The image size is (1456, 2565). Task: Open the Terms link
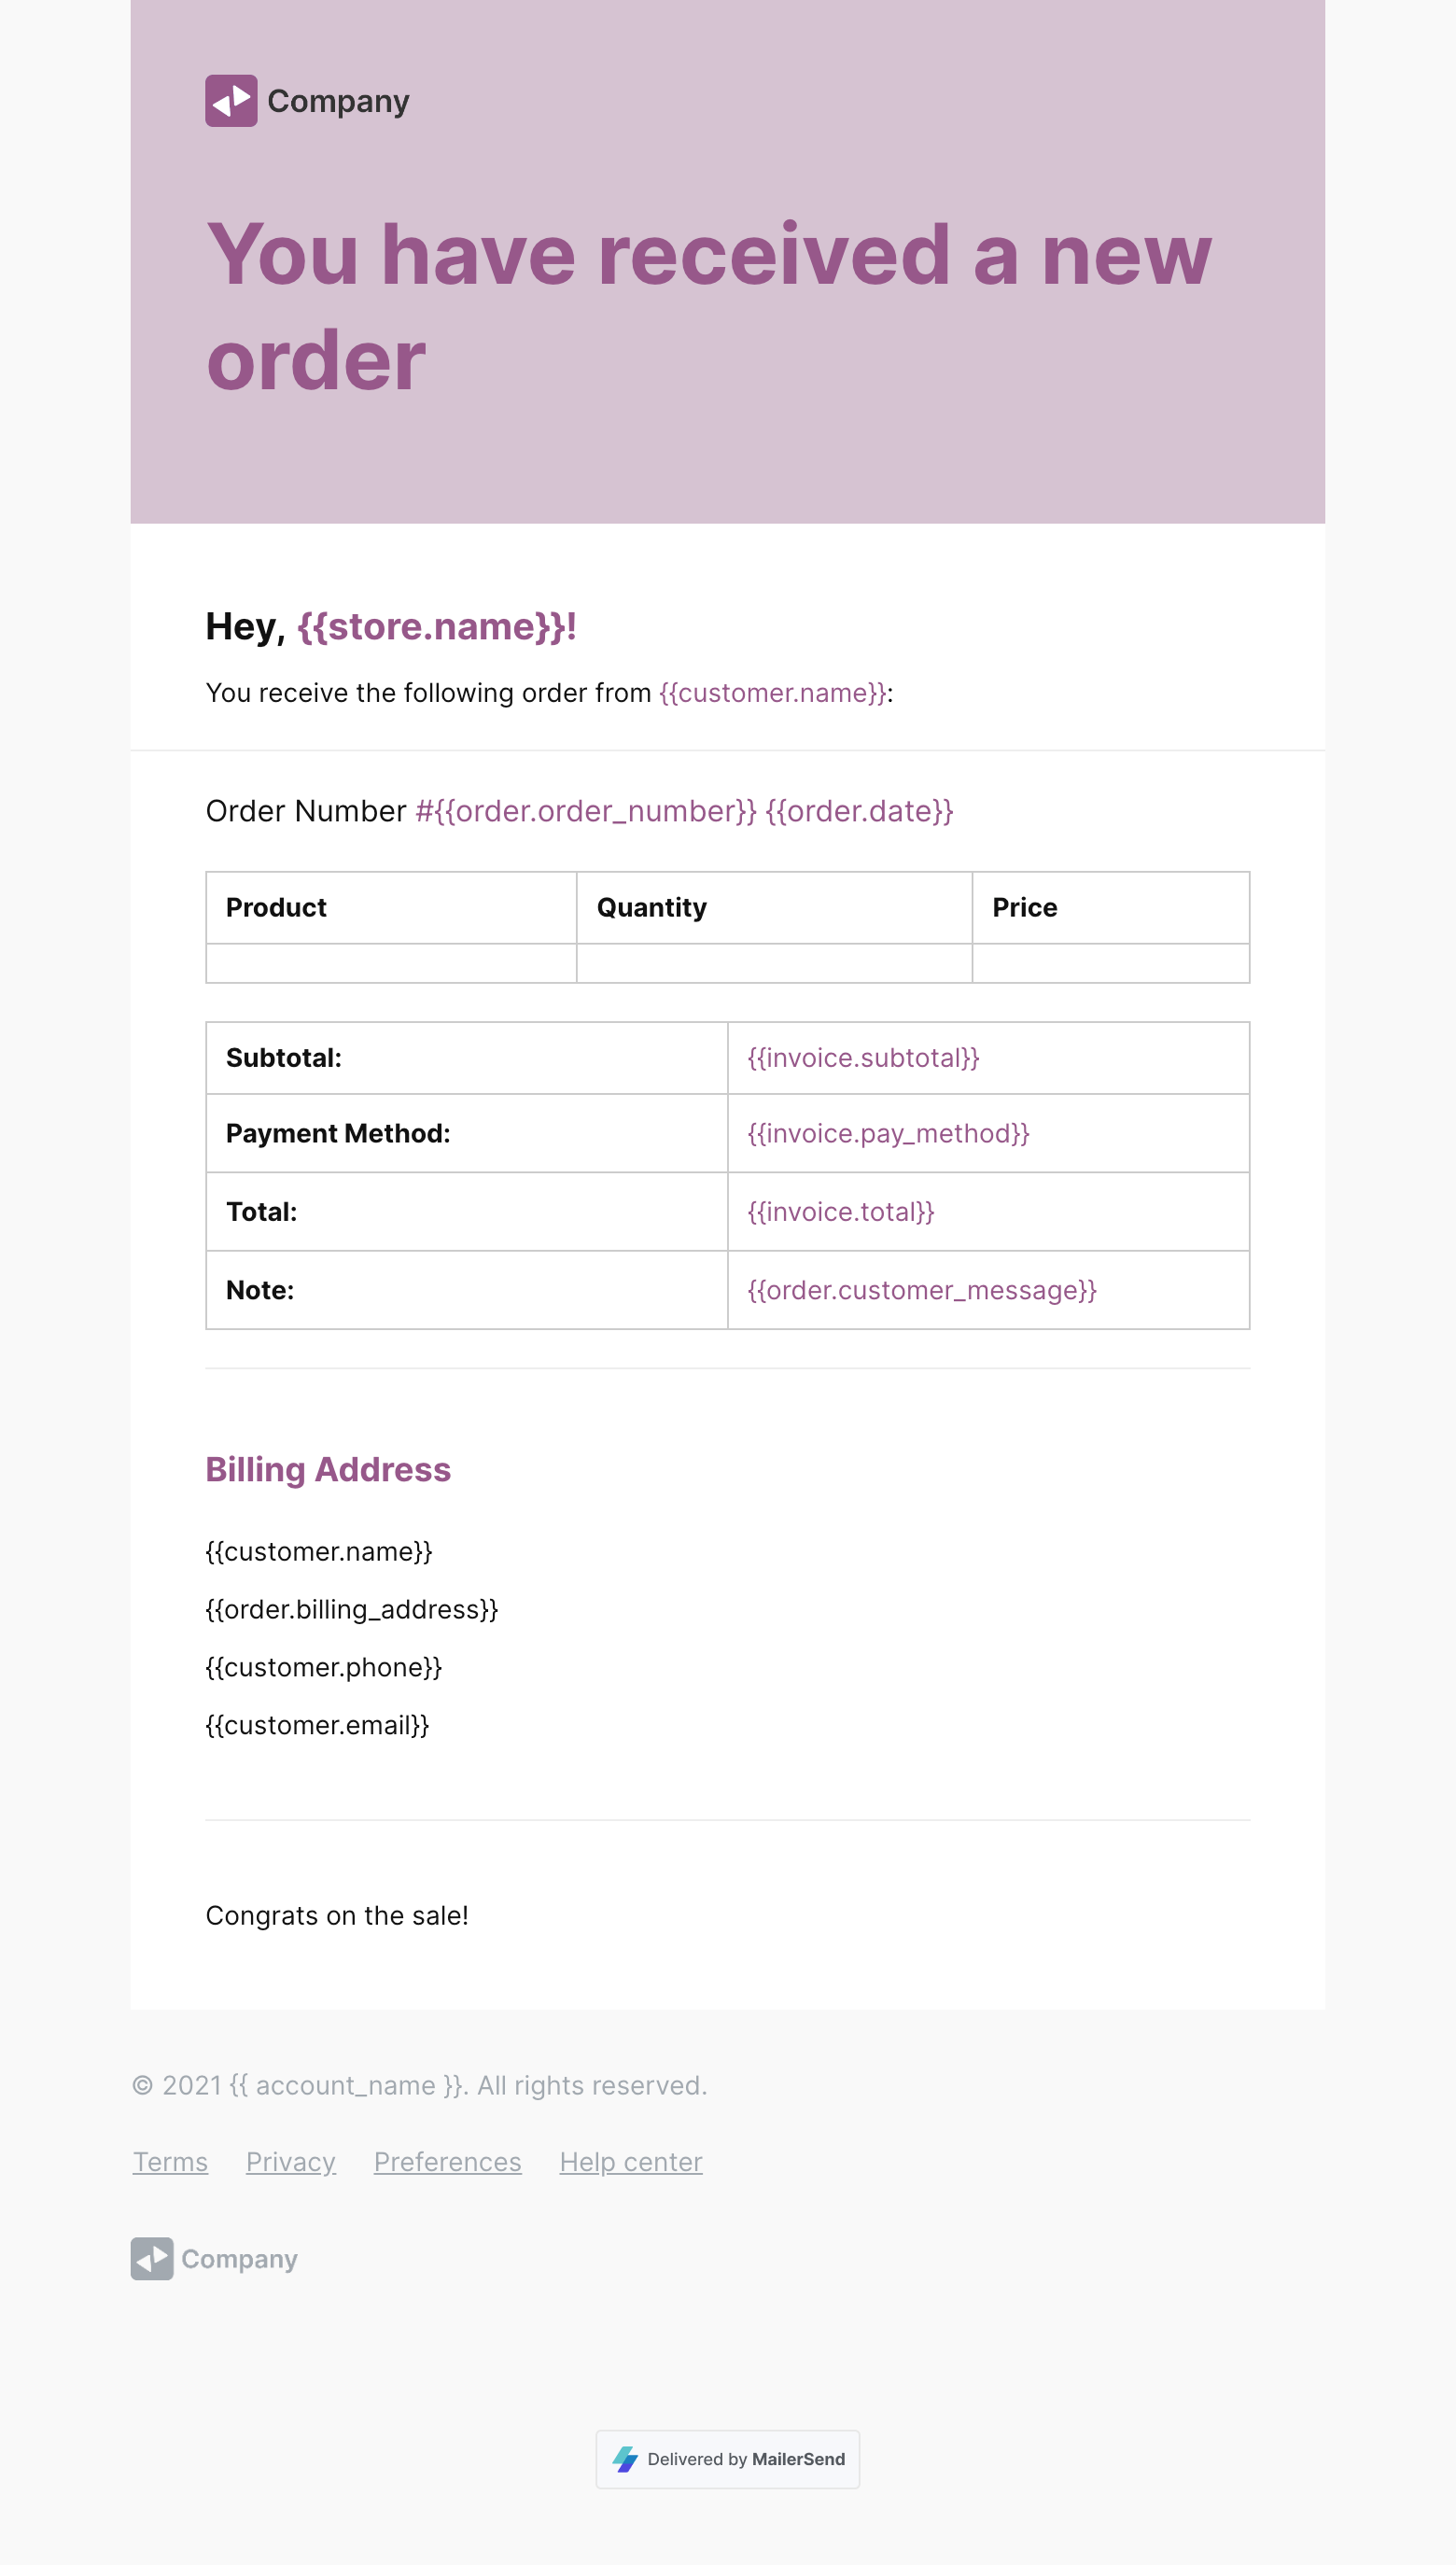coord(171,2161)
